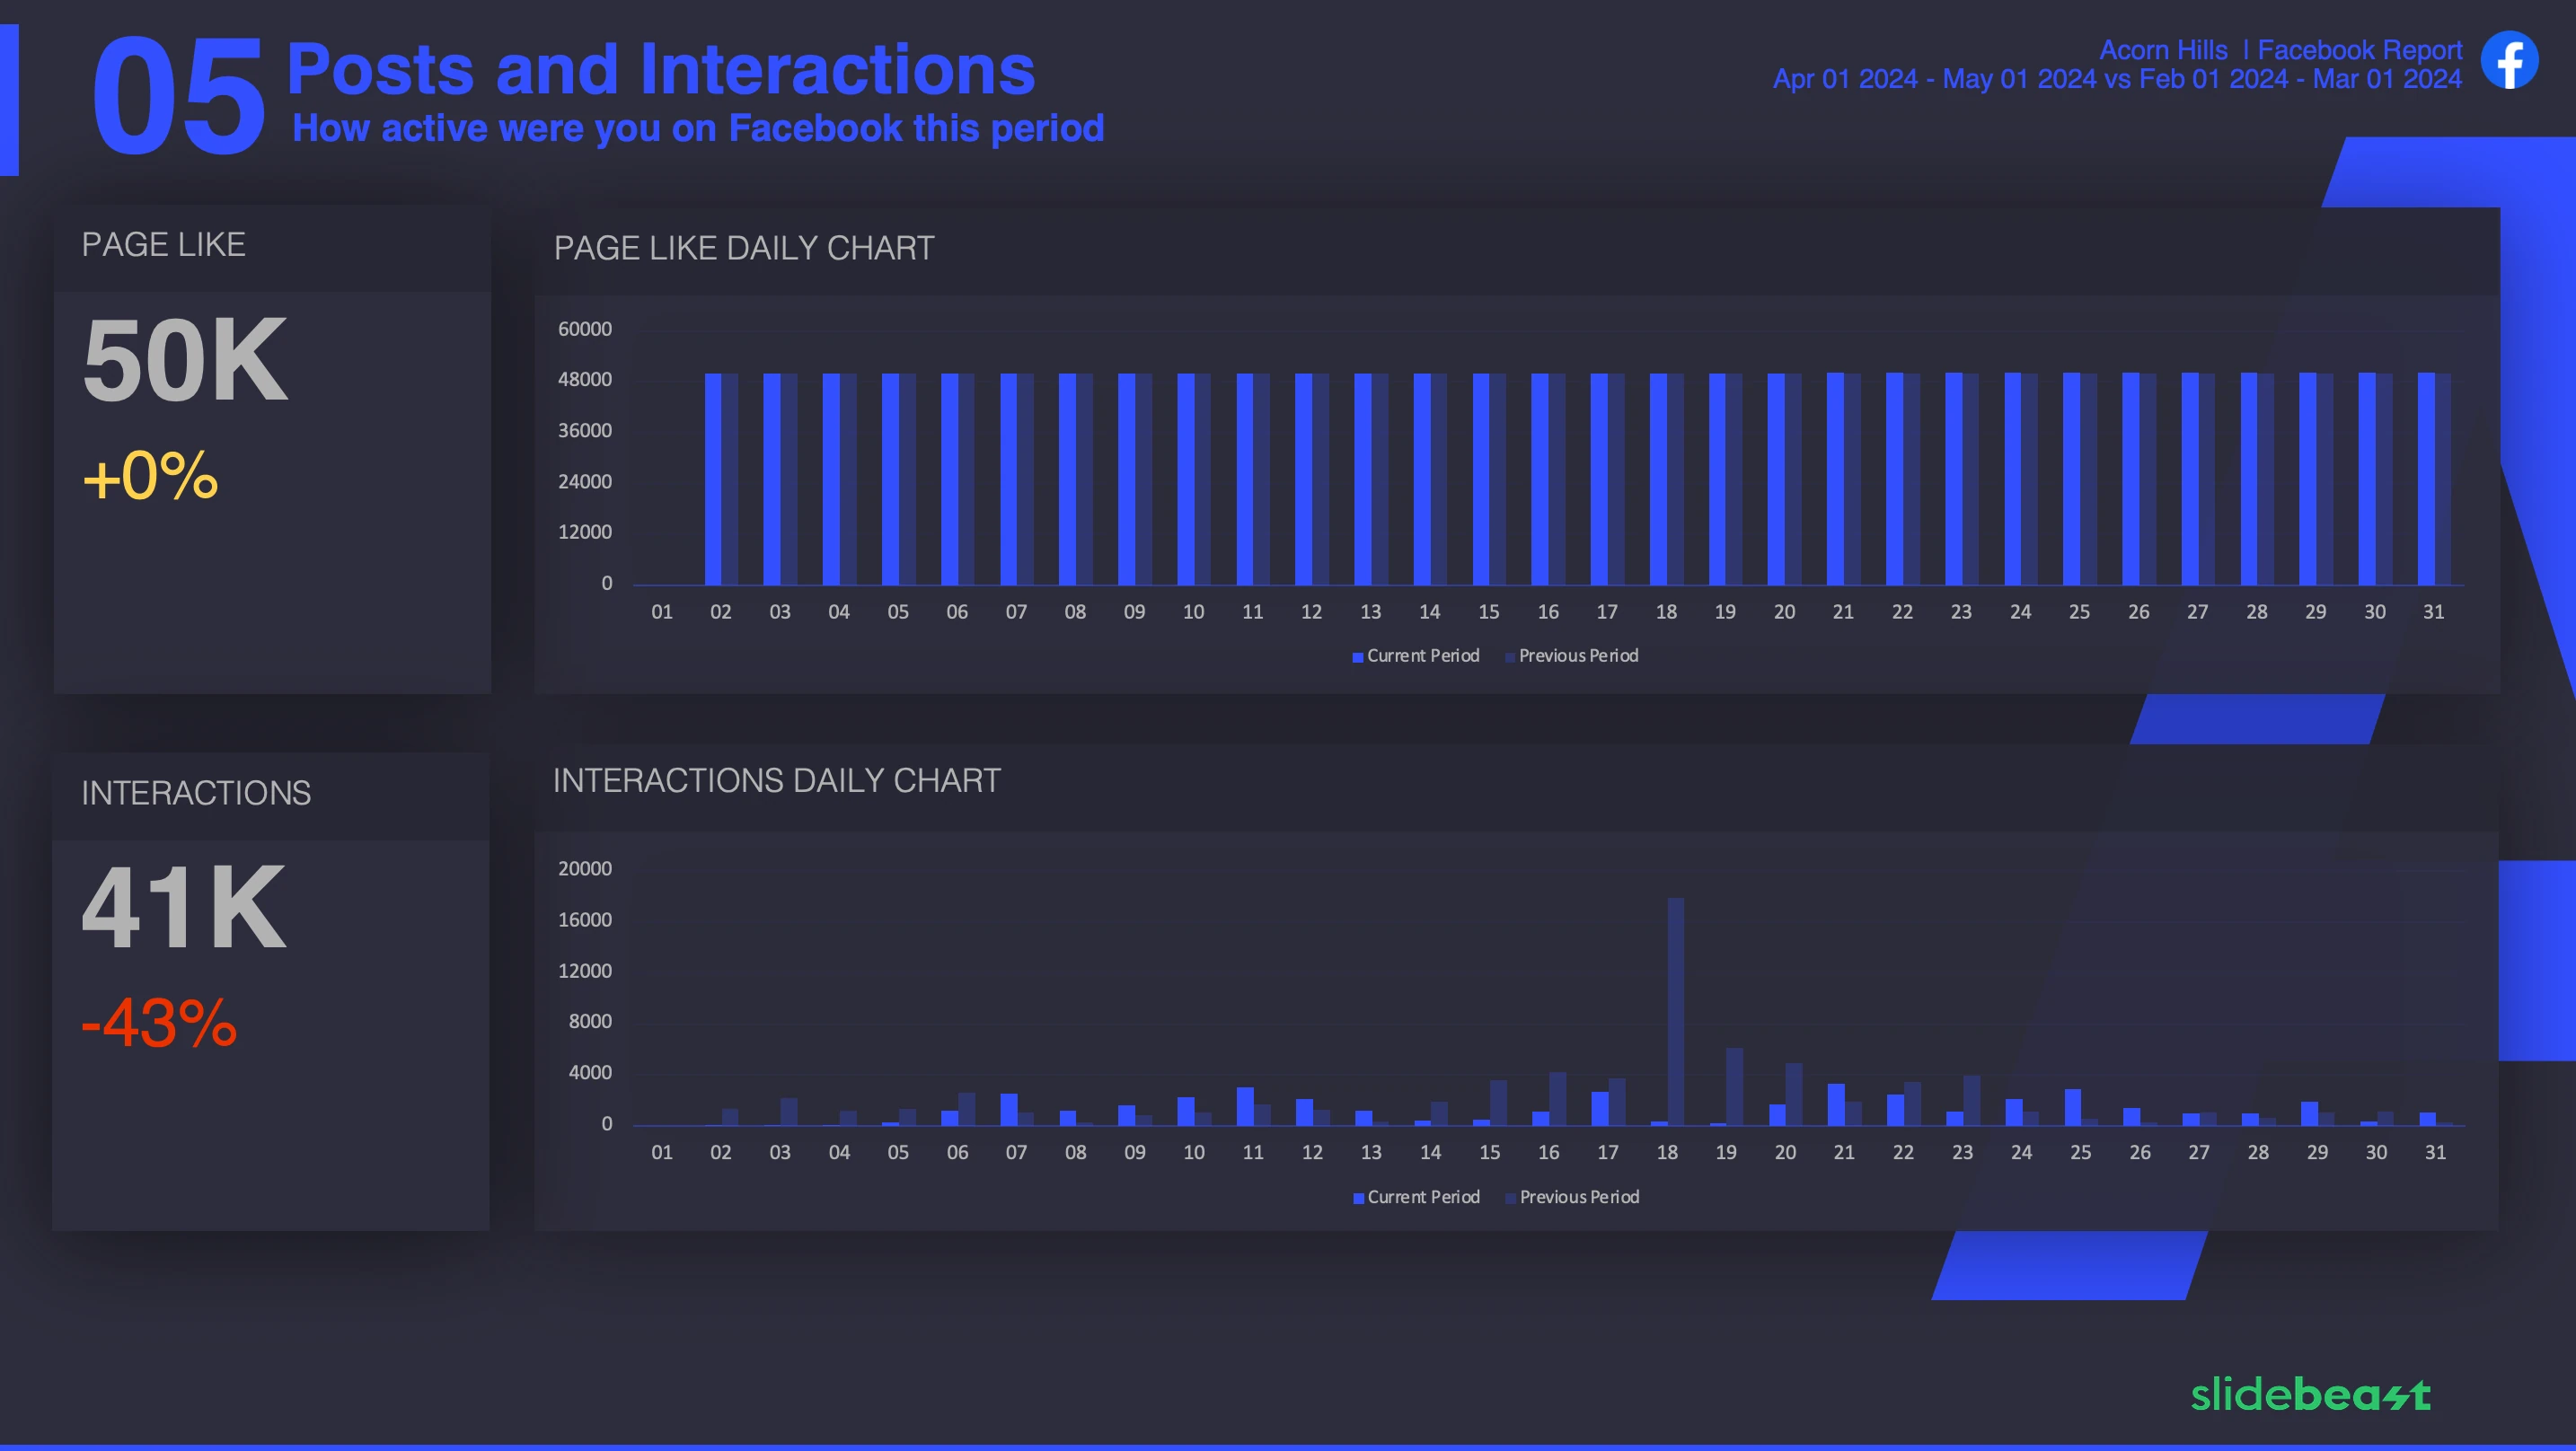Click the slidebeast logo

2310,1393
